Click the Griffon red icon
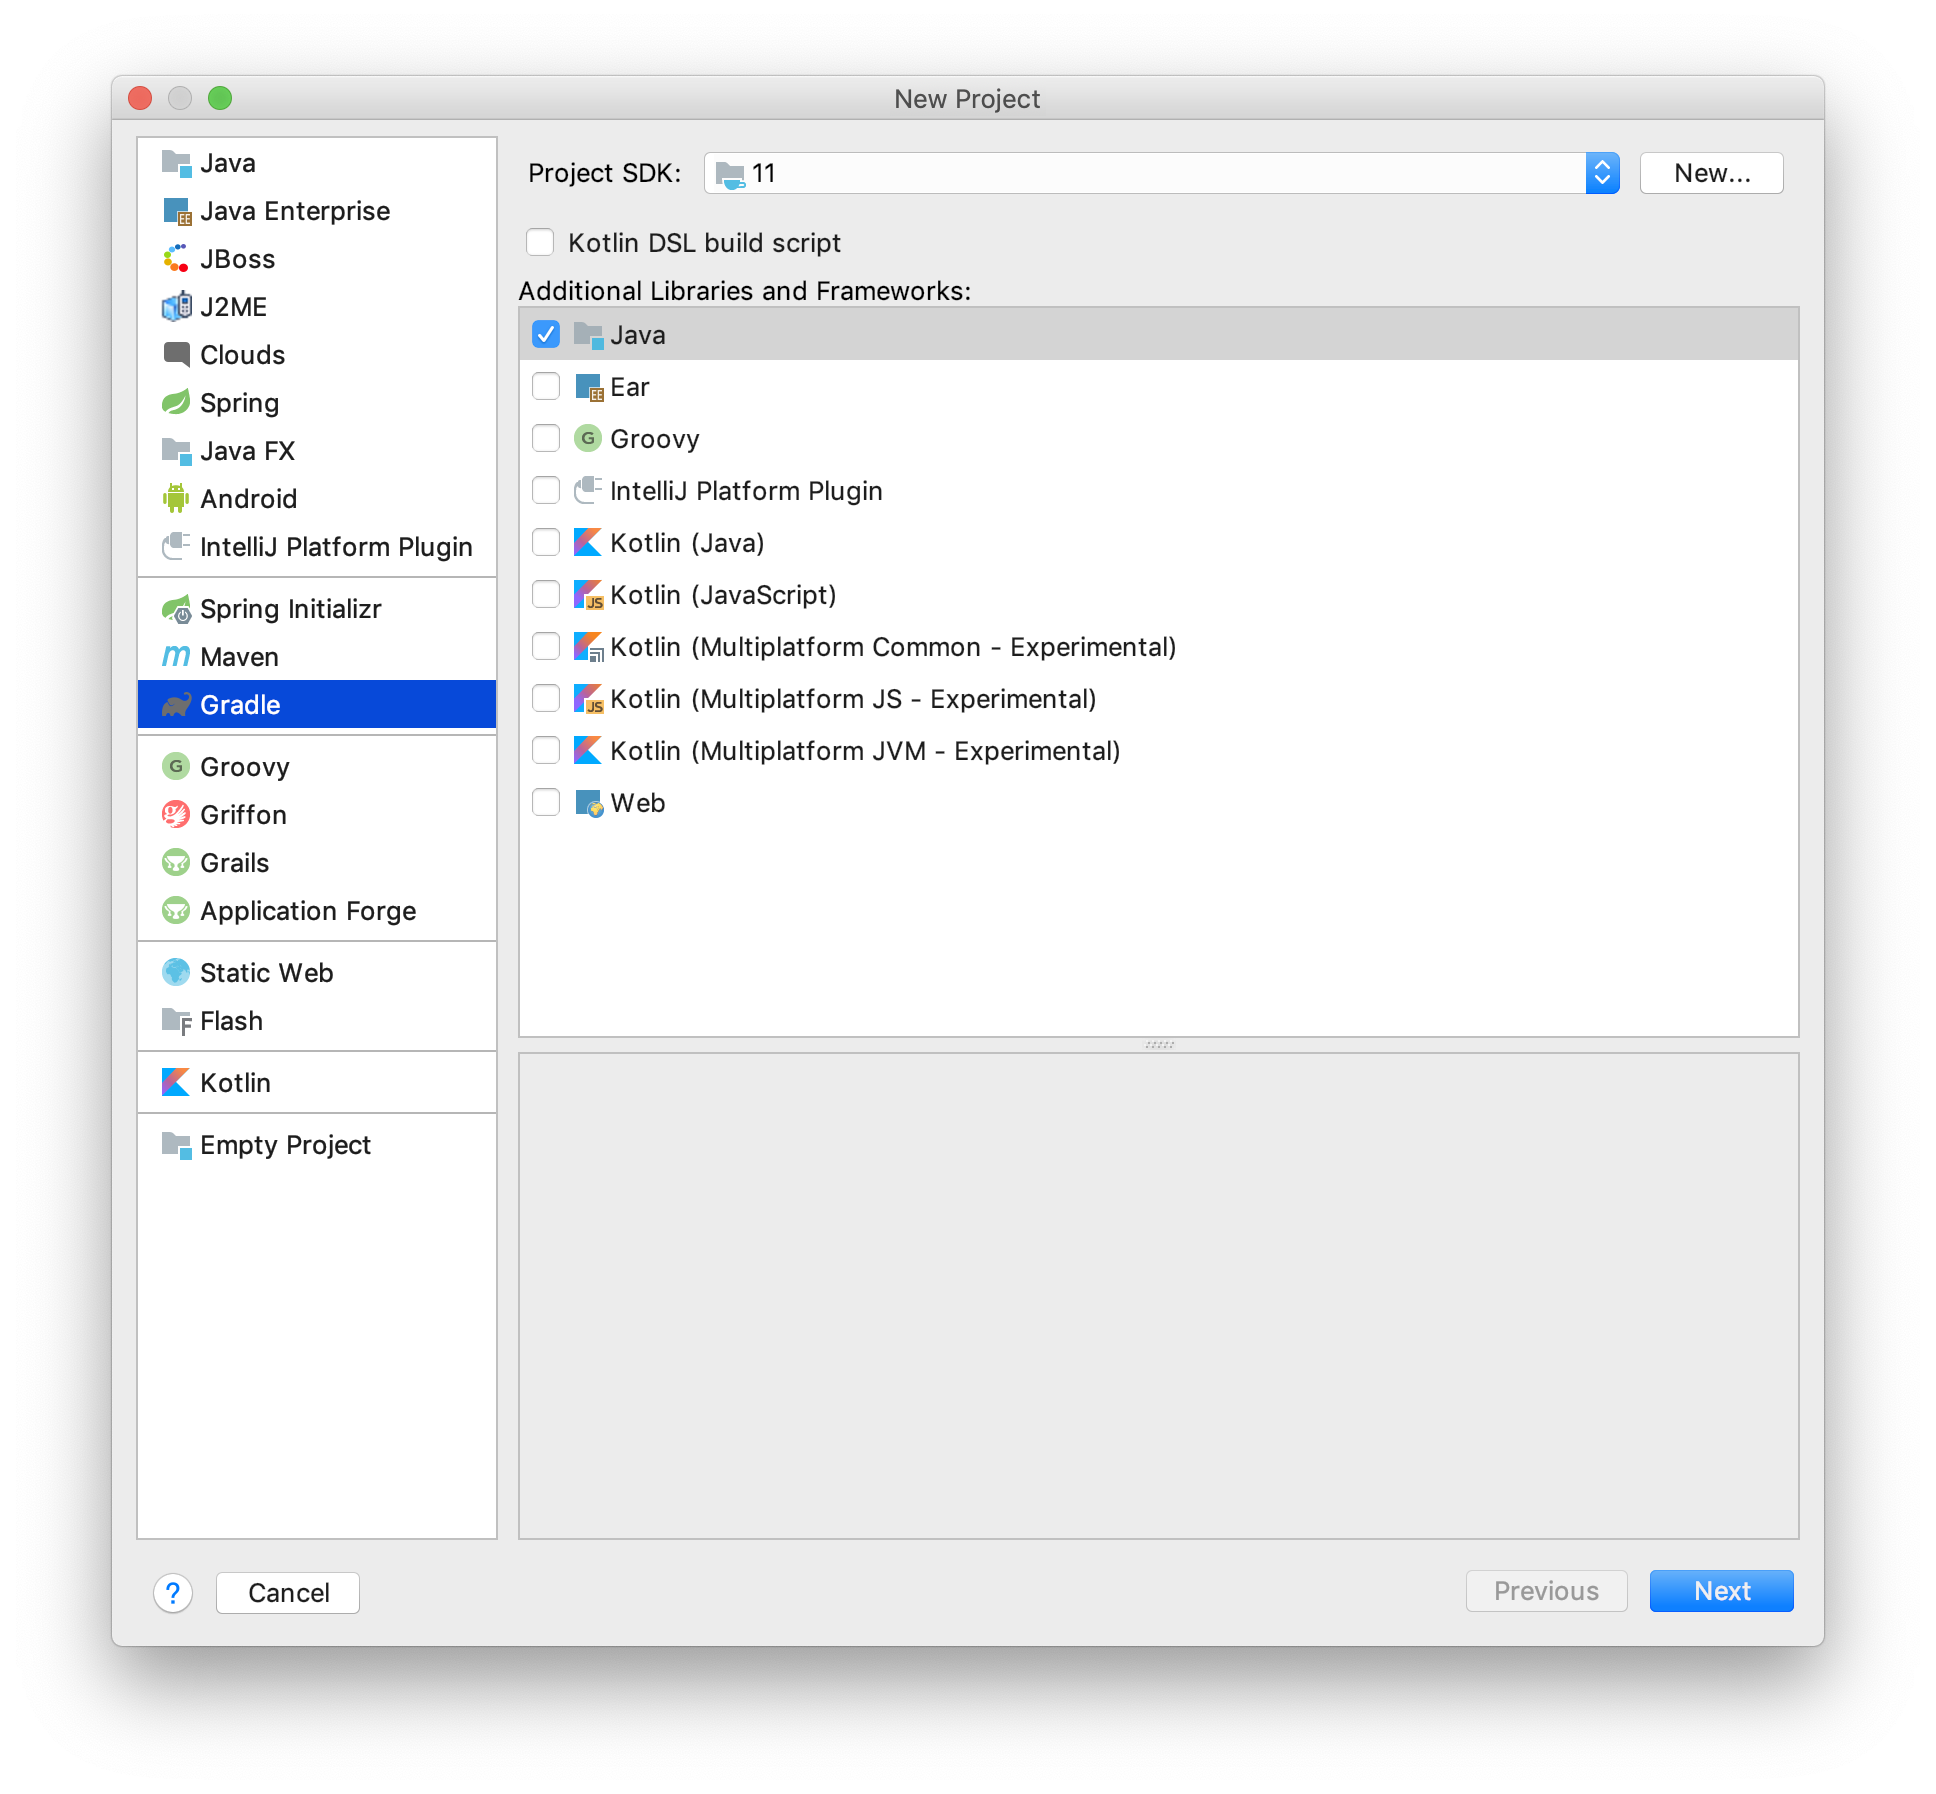Viewport: 1936px width, 1794px height. pos(176,814)
